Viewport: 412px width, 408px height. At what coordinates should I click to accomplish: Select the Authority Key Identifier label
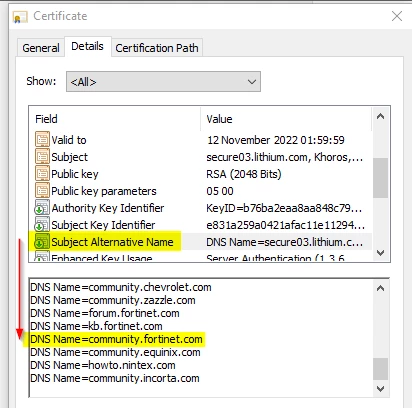[x=108, y=208]
